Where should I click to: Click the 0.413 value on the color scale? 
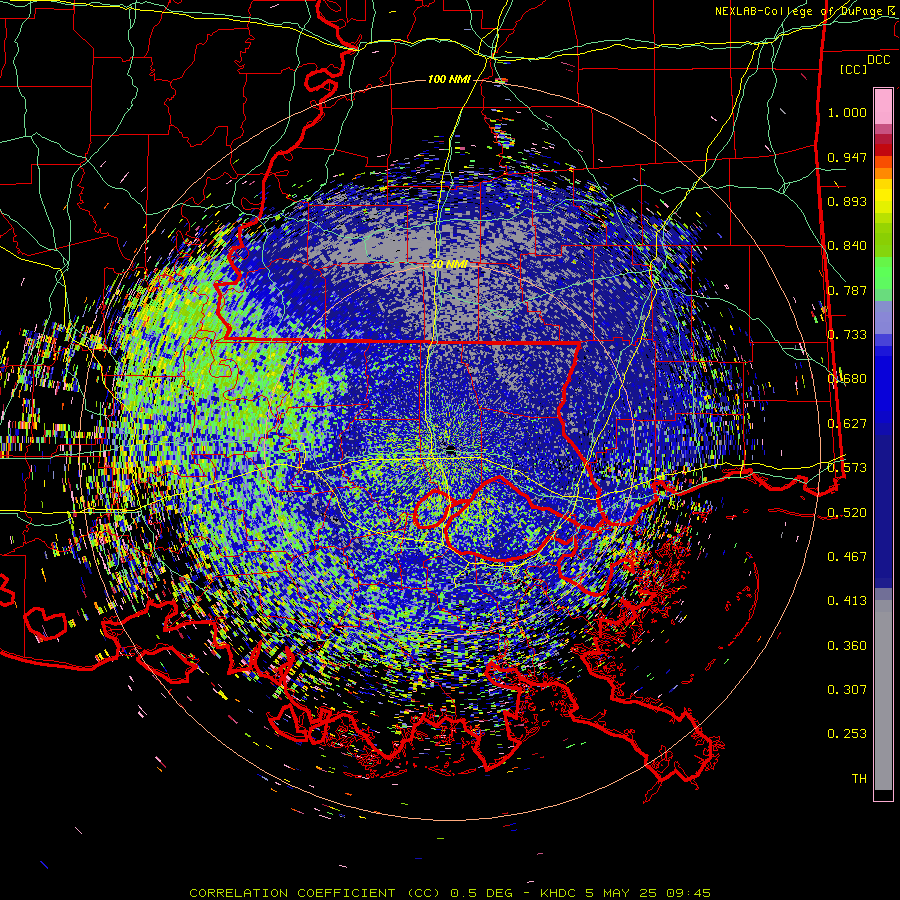pos(847,601)
